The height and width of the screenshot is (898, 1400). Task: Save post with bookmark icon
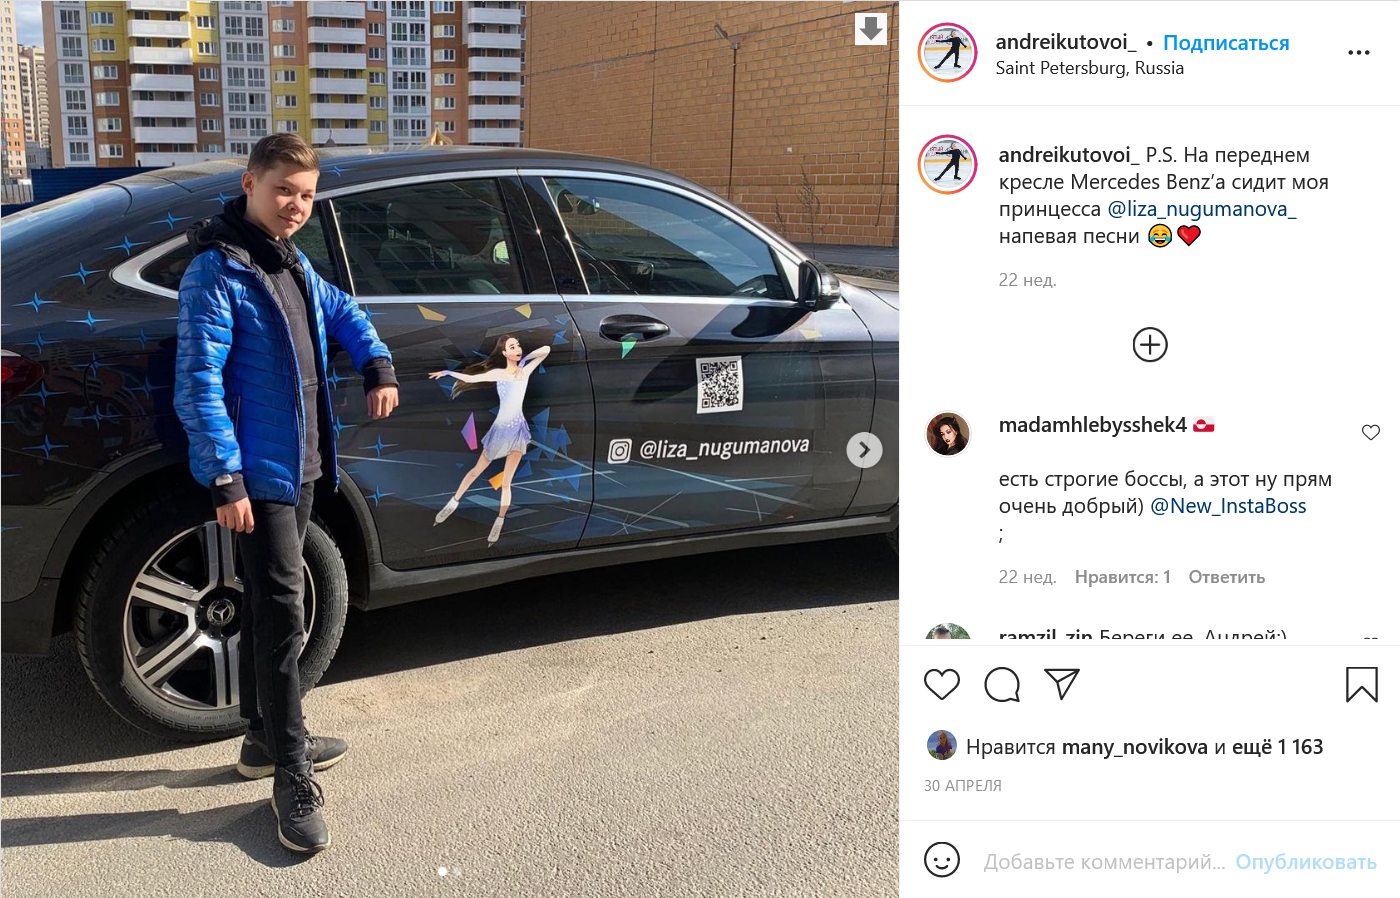coord(1361,685)
